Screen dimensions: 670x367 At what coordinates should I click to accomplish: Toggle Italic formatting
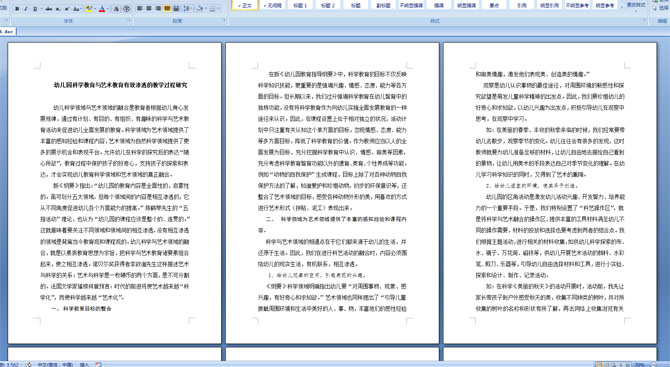(x=26, y=9)
